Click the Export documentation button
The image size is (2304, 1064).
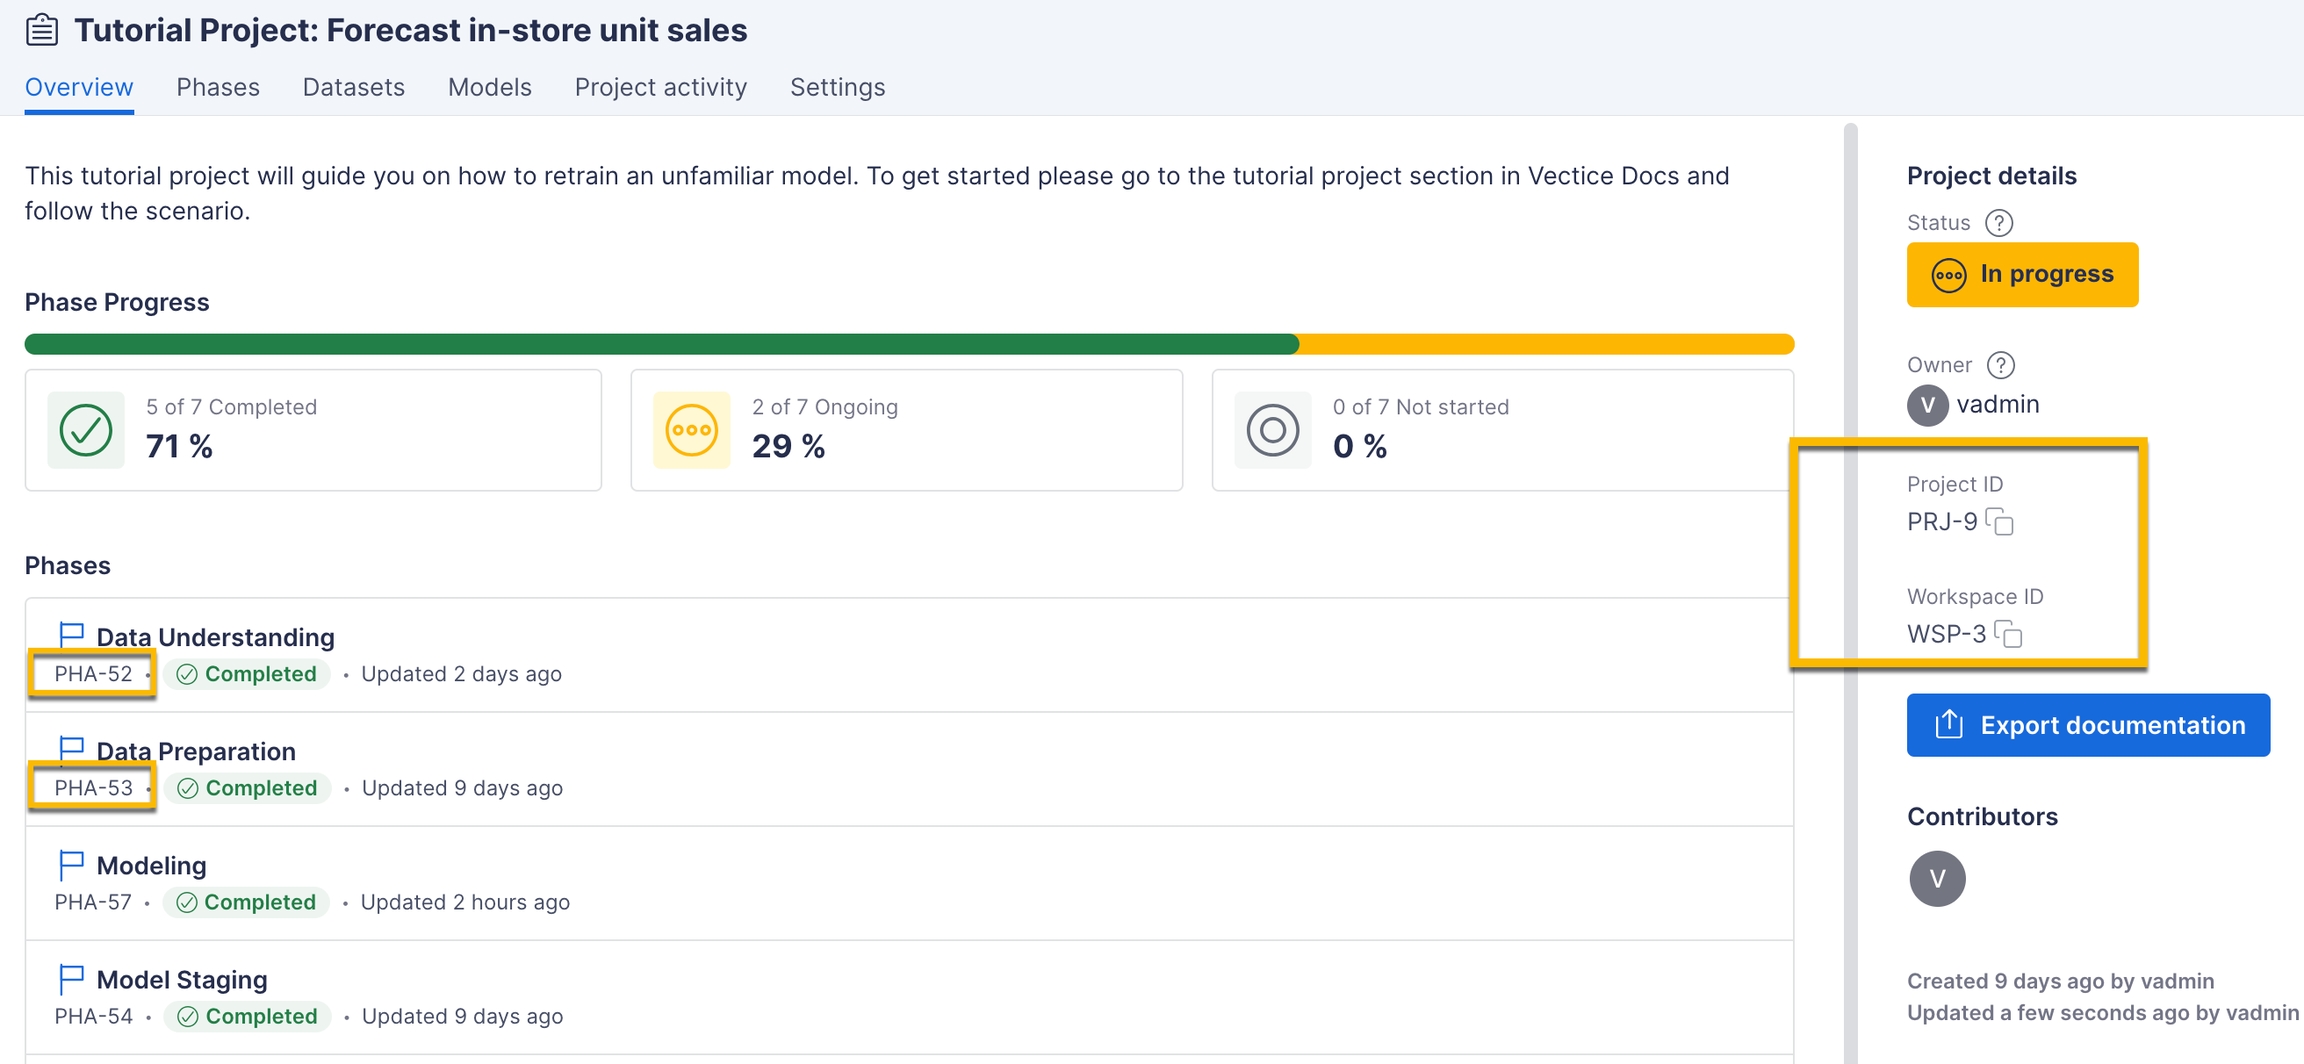pyautogui.click(x=2088, y=725)
